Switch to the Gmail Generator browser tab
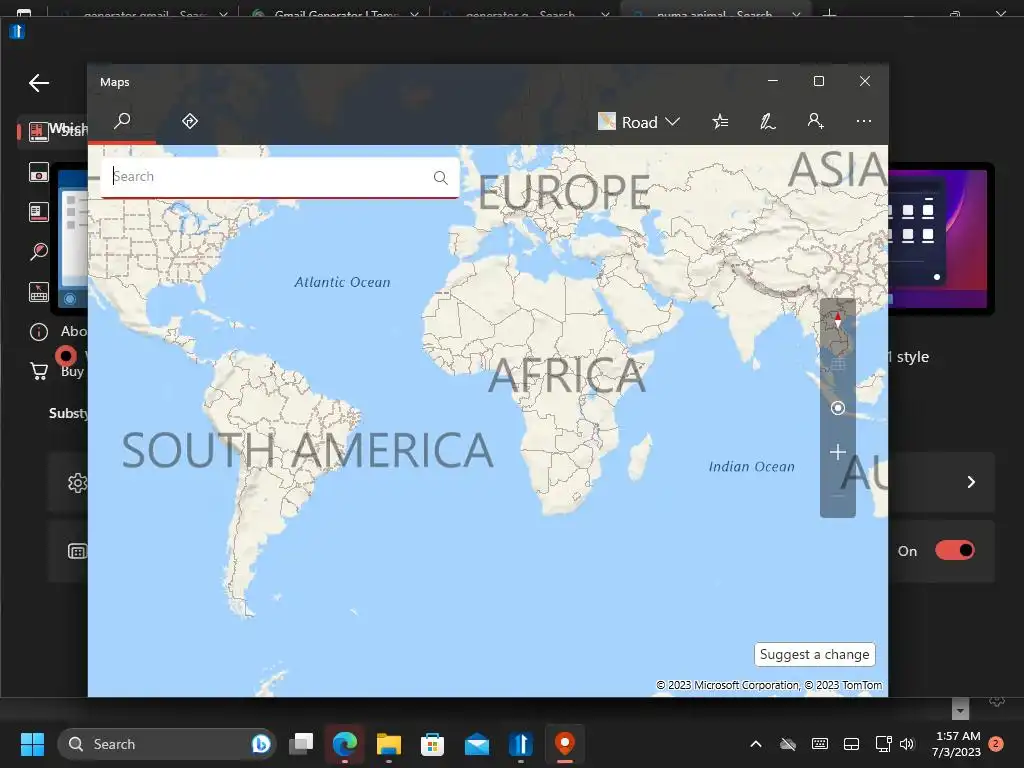1024x768 pixels. coord(334,13)
